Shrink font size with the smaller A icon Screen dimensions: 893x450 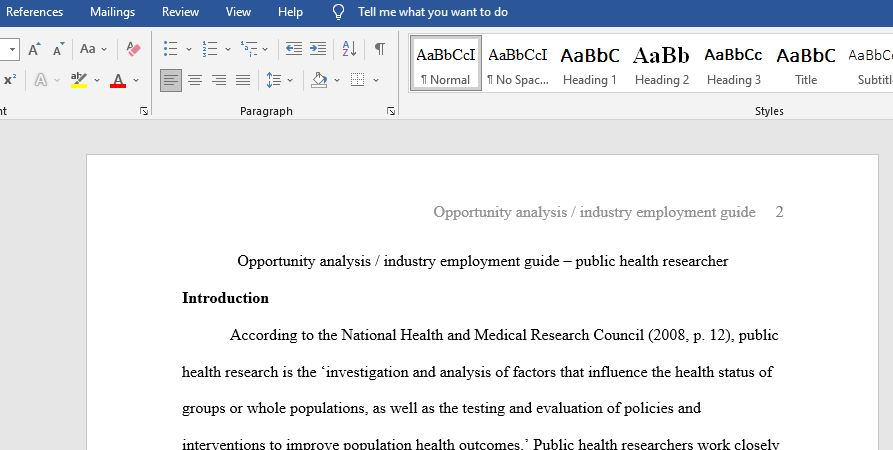coord(58,49)
